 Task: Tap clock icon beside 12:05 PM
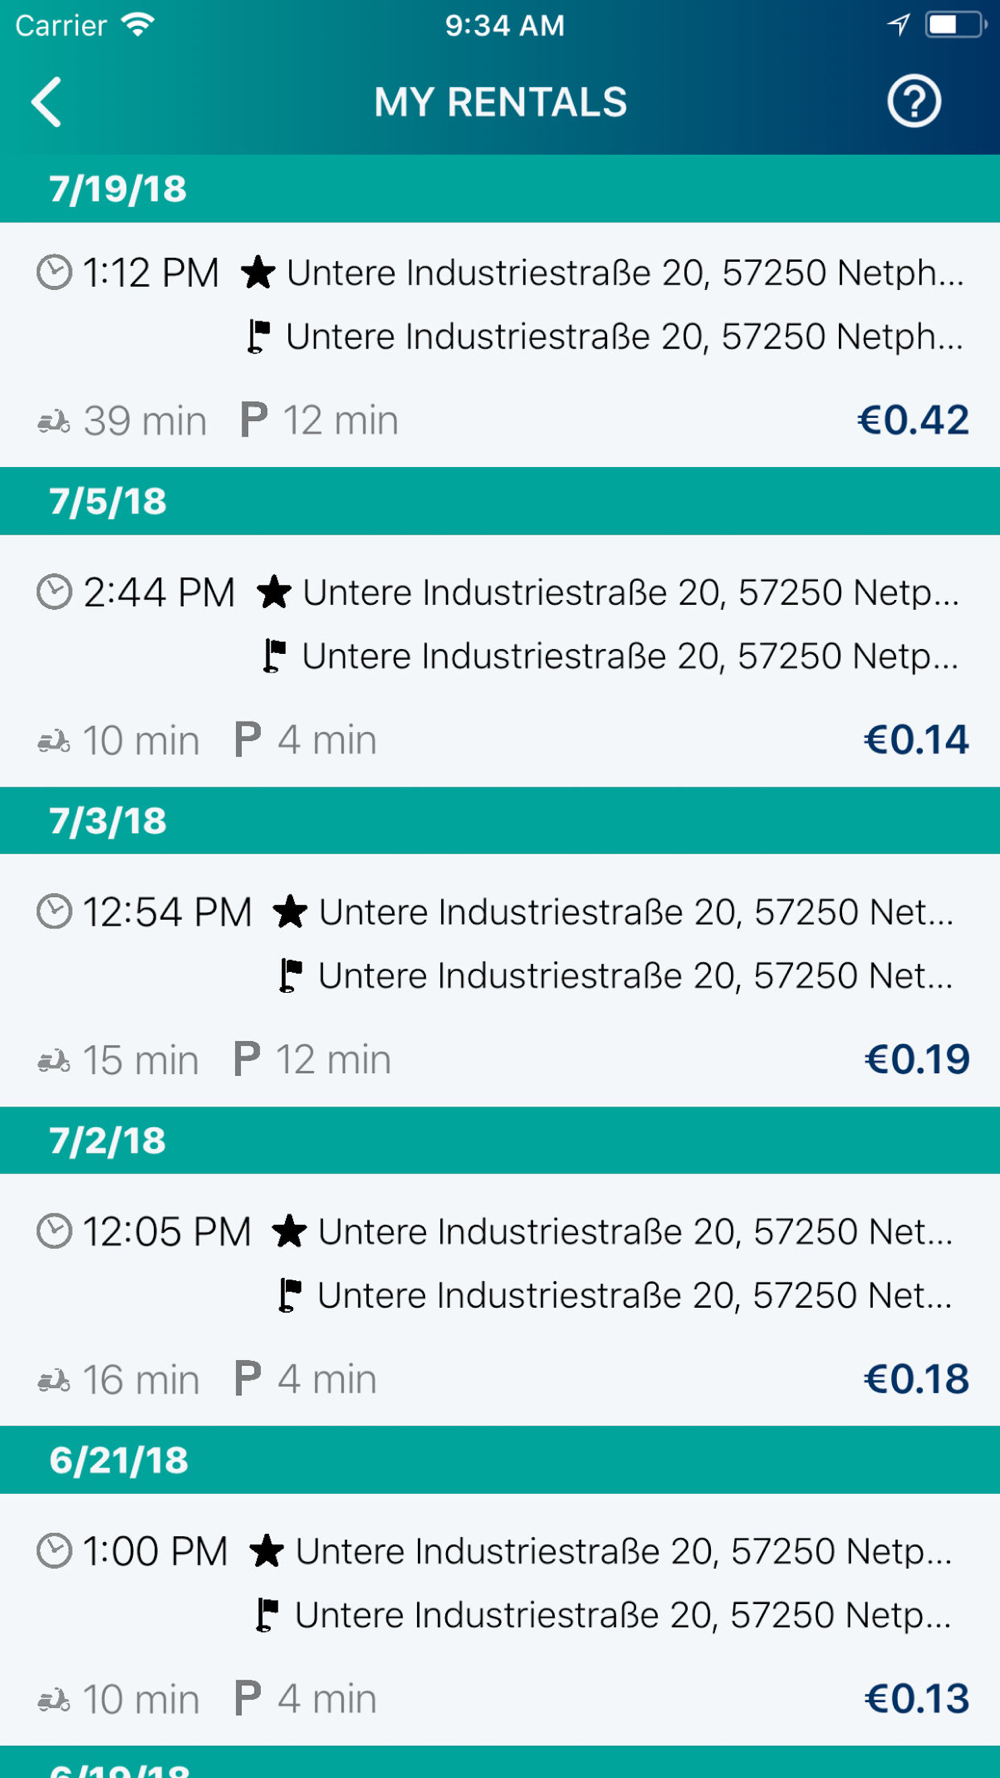coord(54,1231)
